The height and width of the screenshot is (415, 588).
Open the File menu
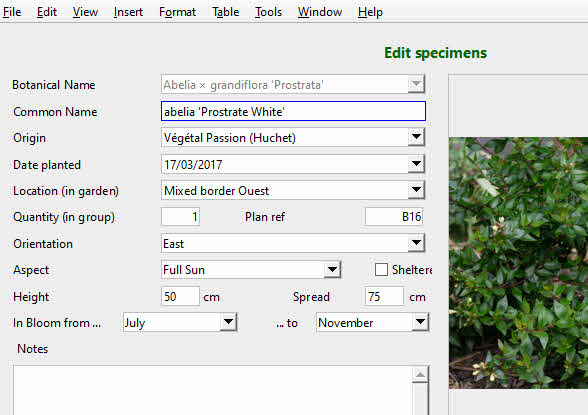12,12
